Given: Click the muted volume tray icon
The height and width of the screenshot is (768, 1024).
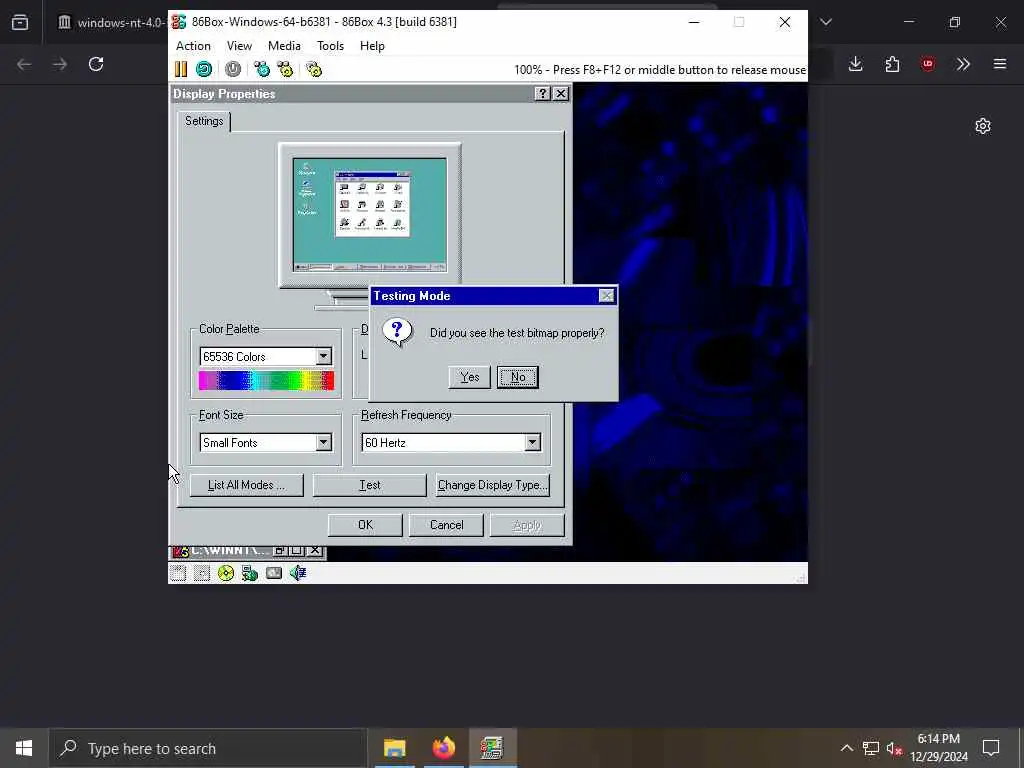Looking at the screenshot, I should (x=894, y=748).
